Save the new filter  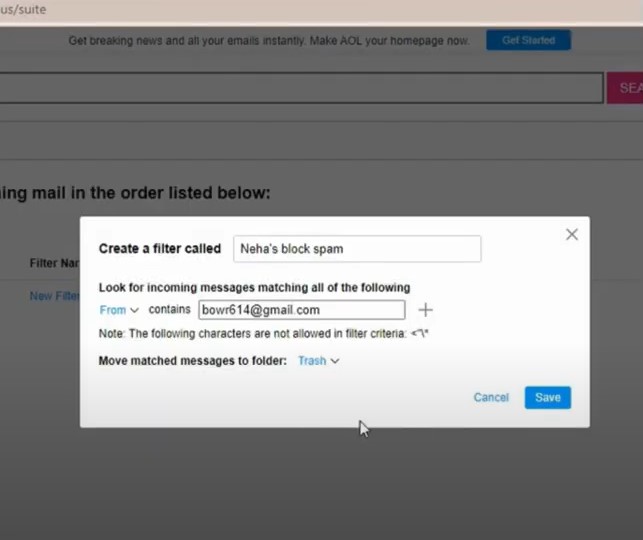click(x=547, y=397)
